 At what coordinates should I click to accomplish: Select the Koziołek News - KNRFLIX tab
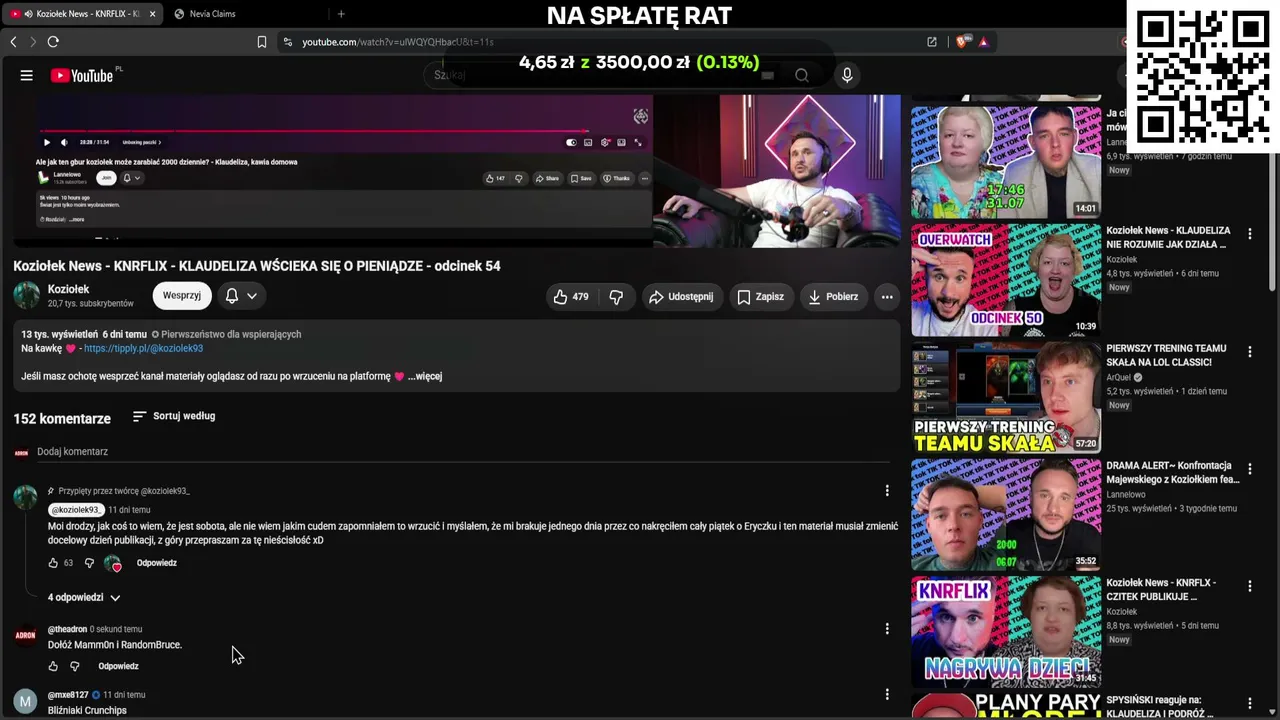pyautogui.click(x=82, y=14)
